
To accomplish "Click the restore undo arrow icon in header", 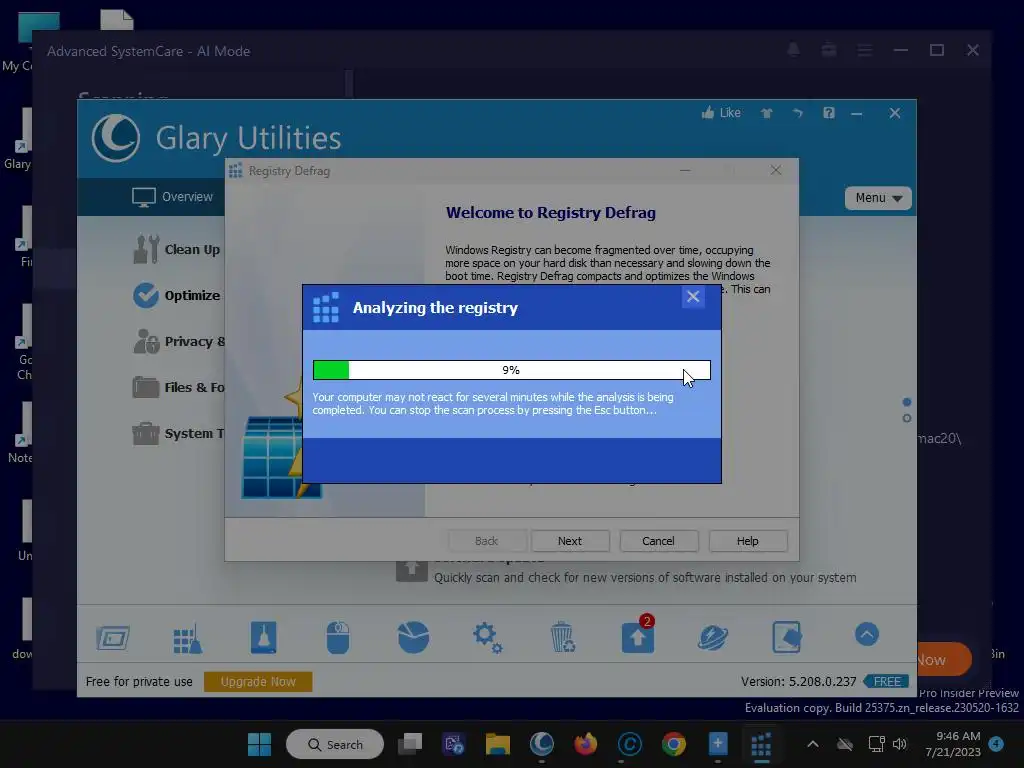I will point(797,113).
